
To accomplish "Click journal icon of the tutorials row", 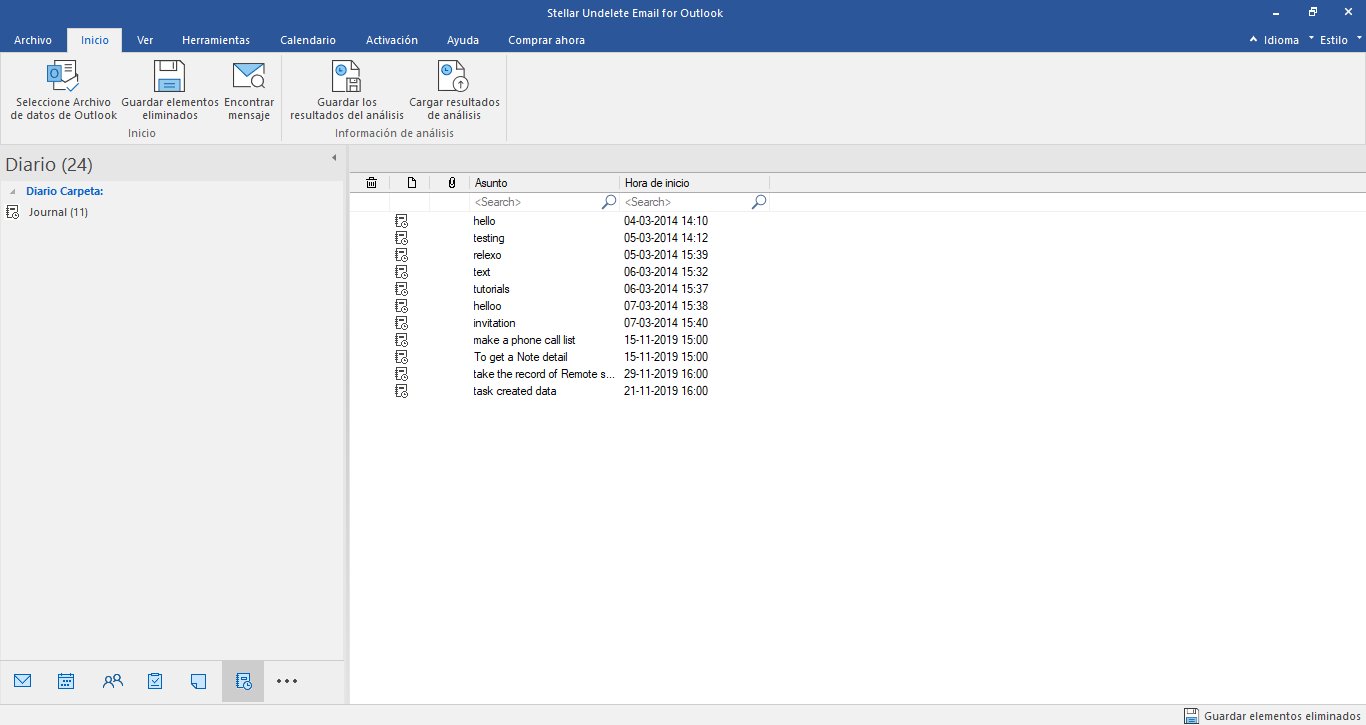I will click(x=401, y=289).
